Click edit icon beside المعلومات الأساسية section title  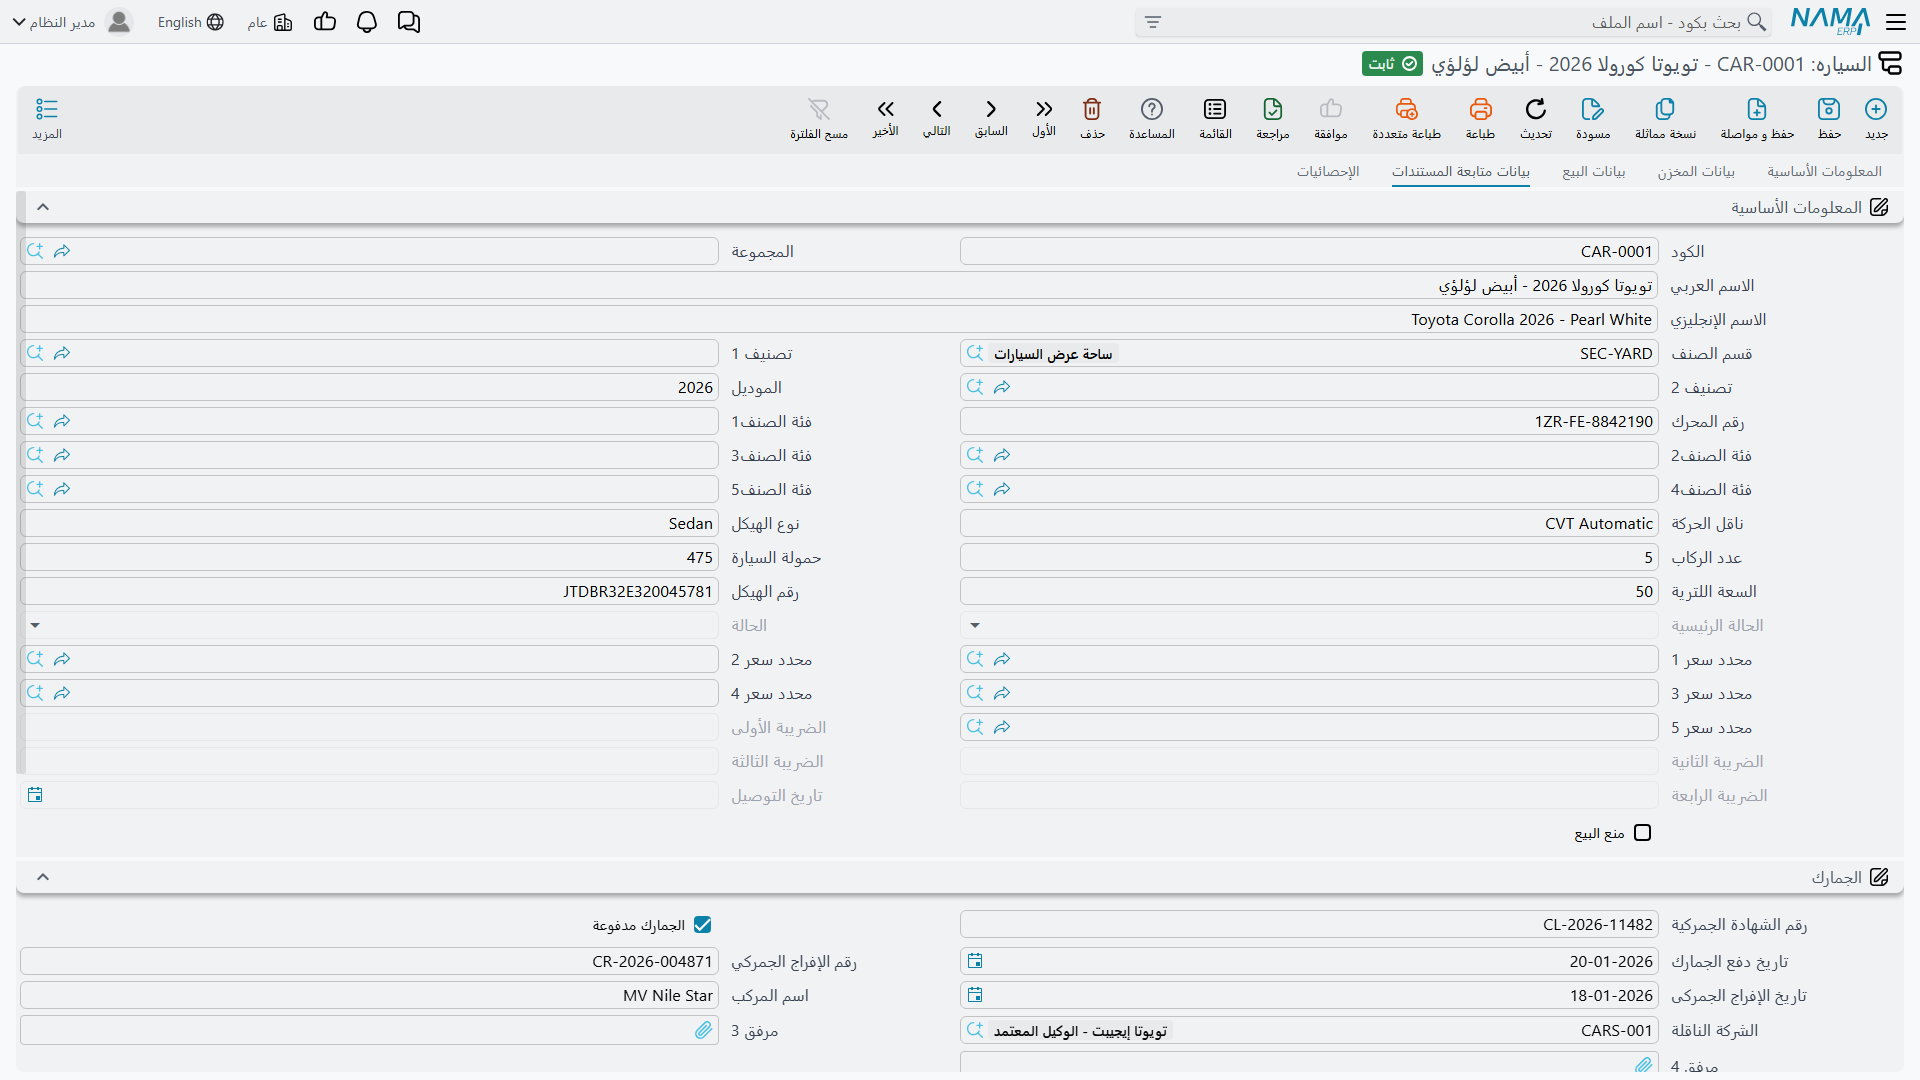click(1879, 207)
